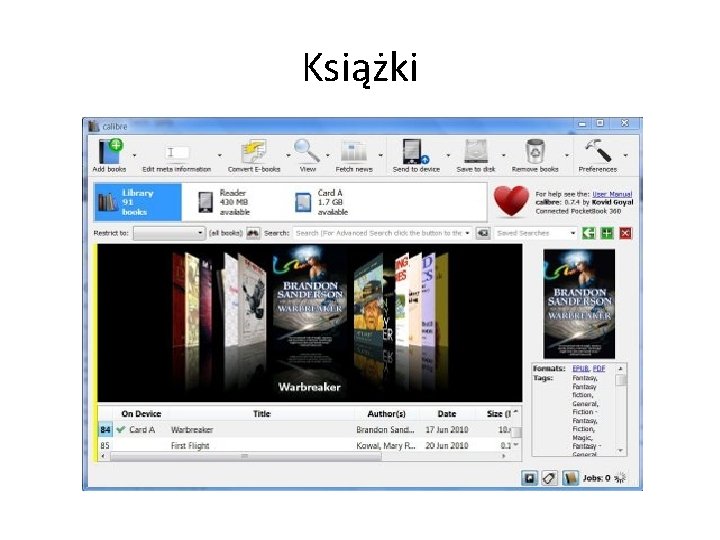The image size is (720, 540).
Task: Open the Restrict to combo box
Action: pyautogui.click(x=169, y=233)
